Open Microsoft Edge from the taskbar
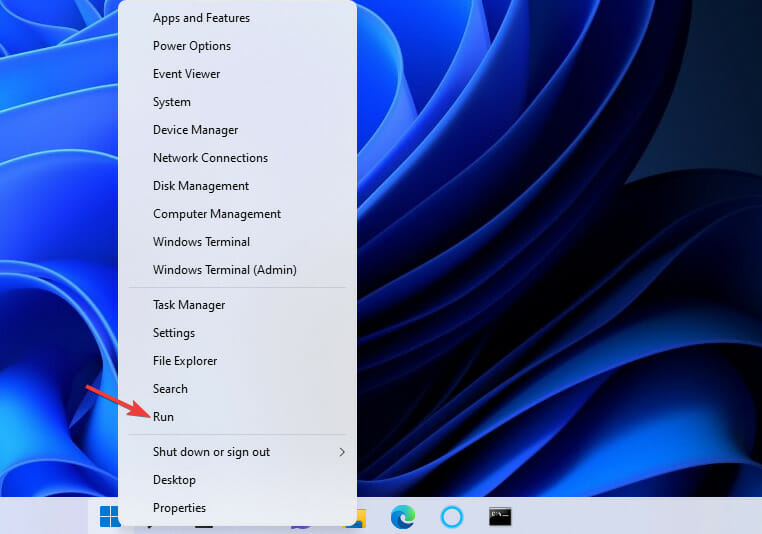The width and height of the screenshot is (762, 534). coord(403,517)
